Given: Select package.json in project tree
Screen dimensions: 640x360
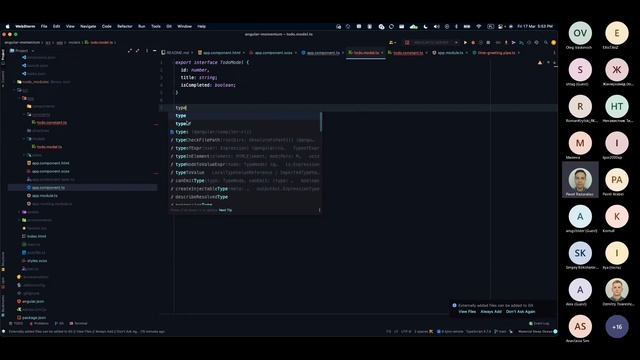Looking at the screenshot, I should (x=34, y=318).
